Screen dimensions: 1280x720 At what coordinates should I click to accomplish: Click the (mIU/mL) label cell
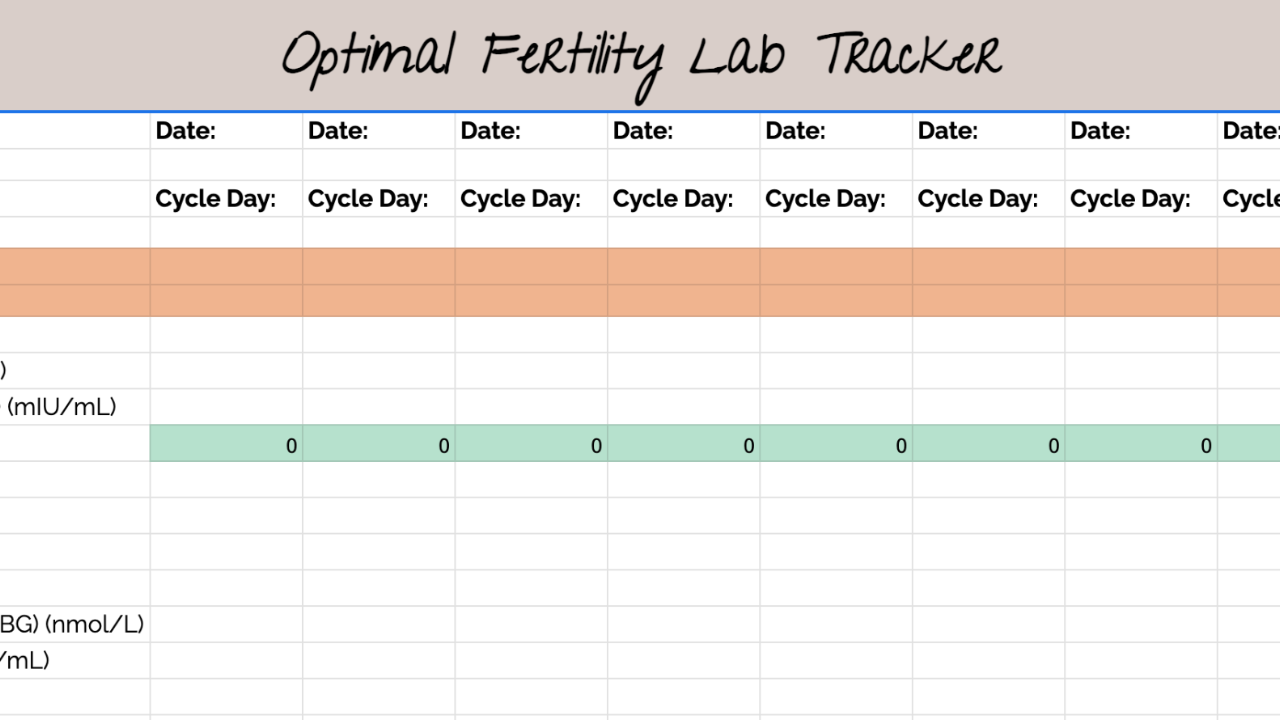70,407
